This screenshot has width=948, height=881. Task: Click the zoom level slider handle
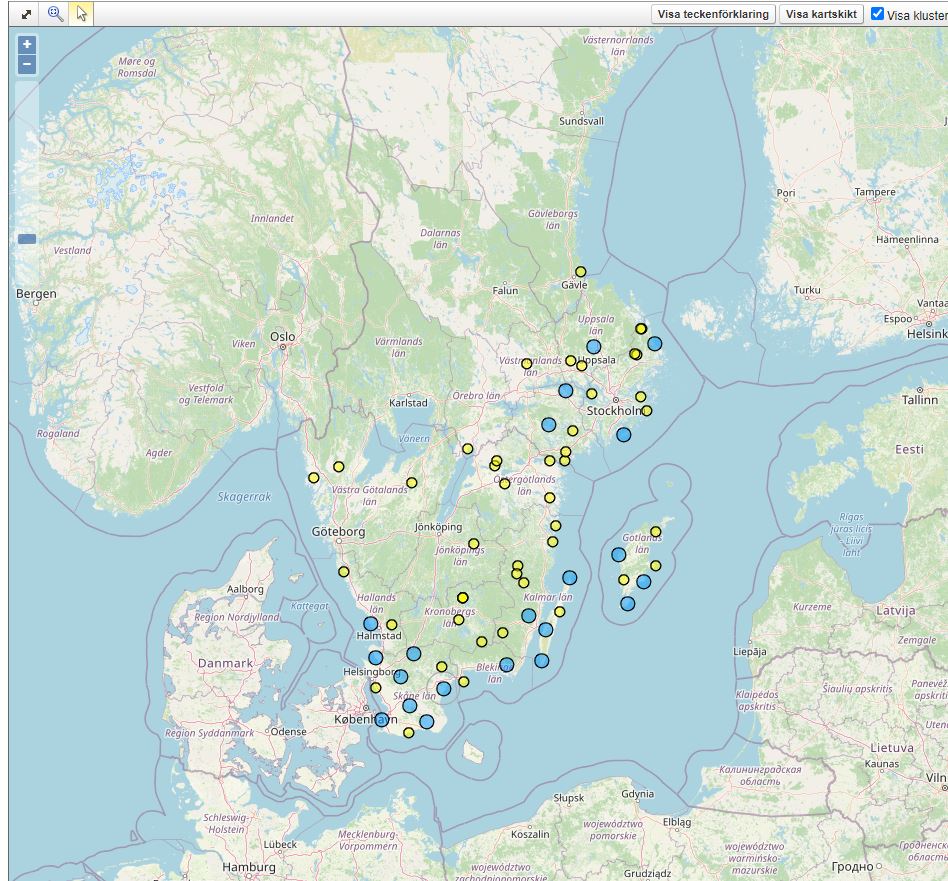coord(27,239)
